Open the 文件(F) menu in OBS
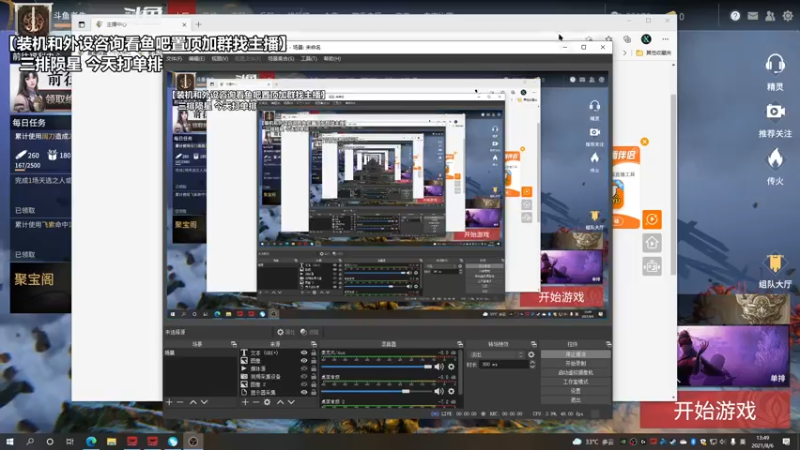 tap(174, 59)
